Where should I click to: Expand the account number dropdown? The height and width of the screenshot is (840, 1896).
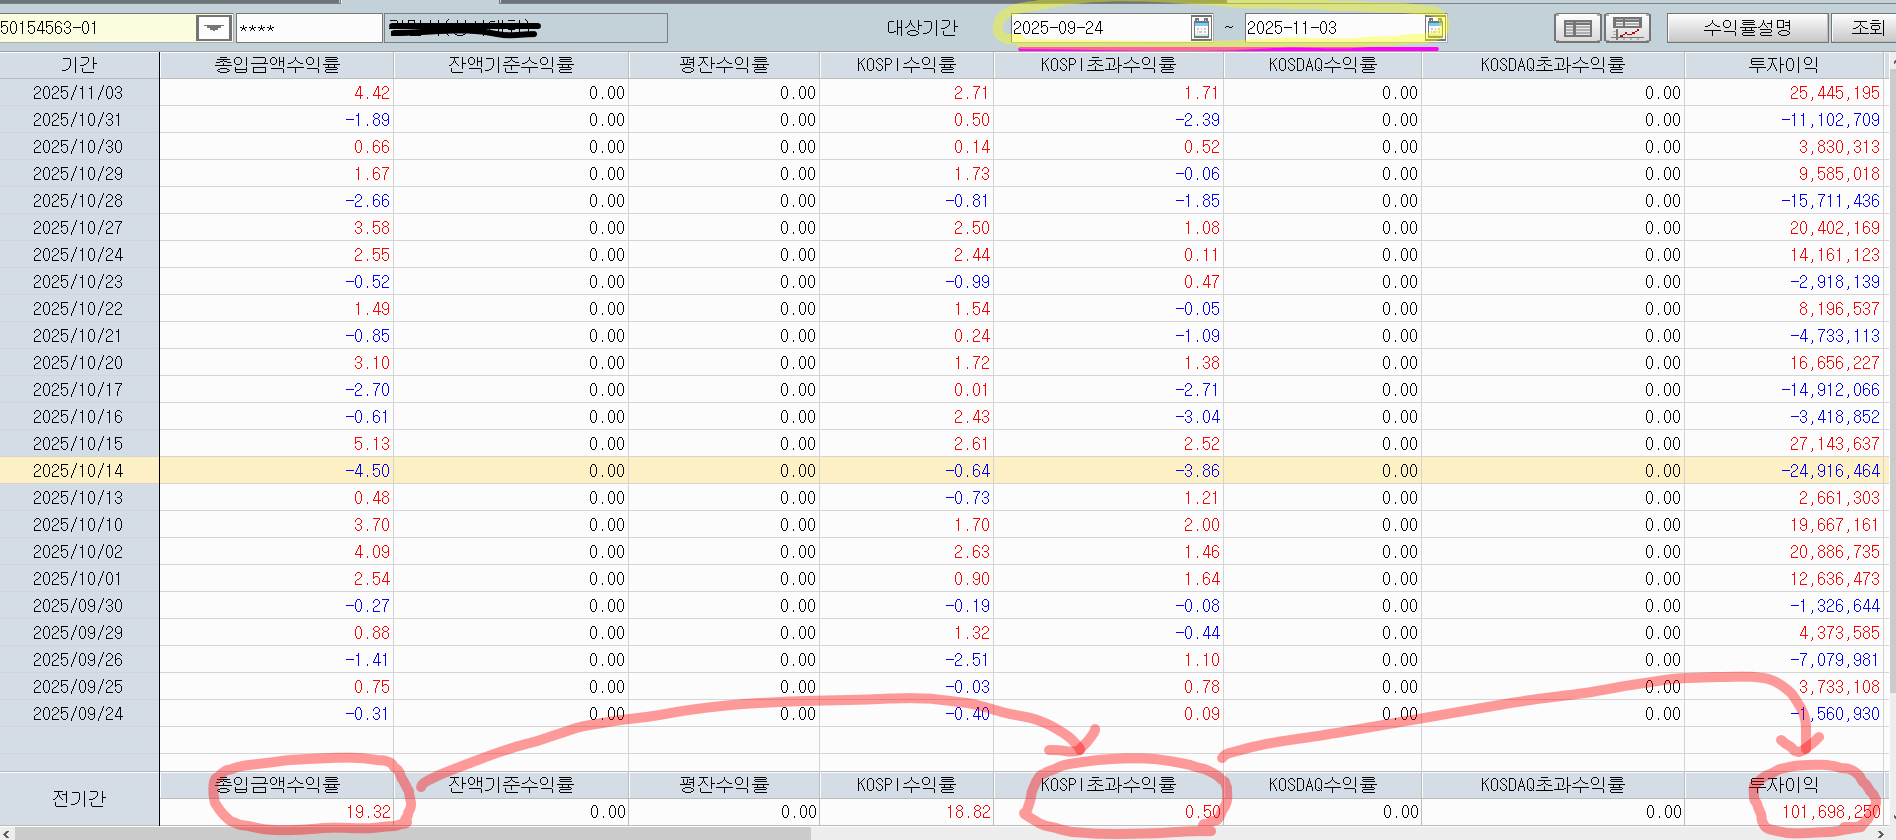pyautogui.click(x=213, y=28)
